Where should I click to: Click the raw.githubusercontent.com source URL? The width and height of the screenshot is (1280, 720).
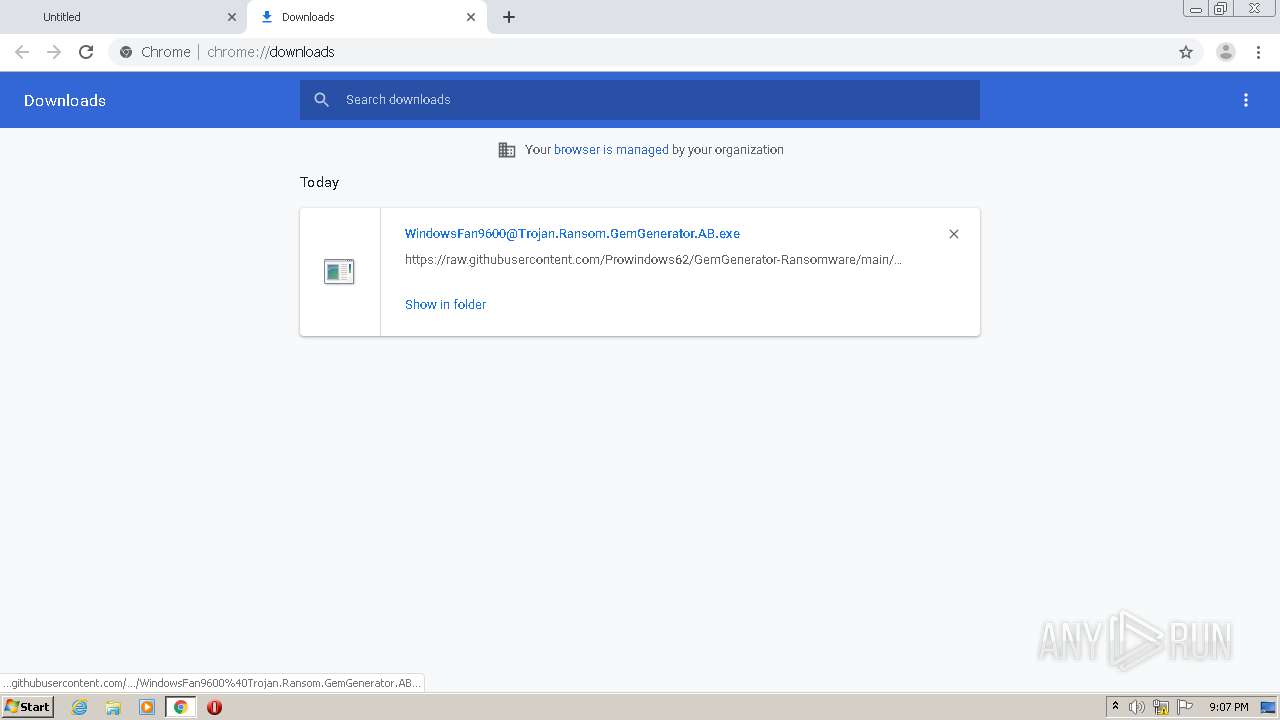653,260
